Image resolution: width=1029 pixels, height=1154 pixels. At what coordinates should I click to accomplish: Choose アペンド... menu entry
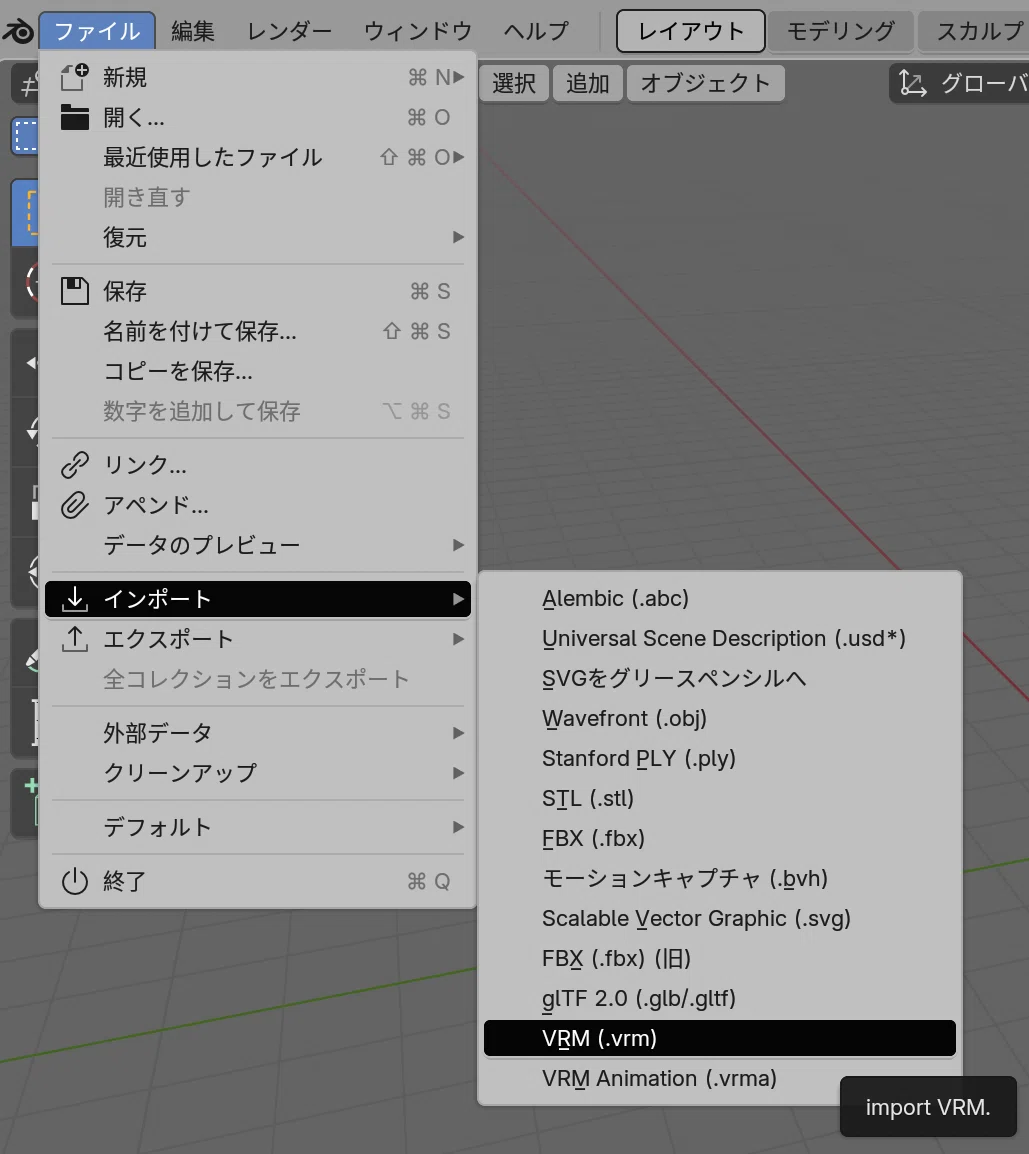pyautogui.click(x=258, y=505)
